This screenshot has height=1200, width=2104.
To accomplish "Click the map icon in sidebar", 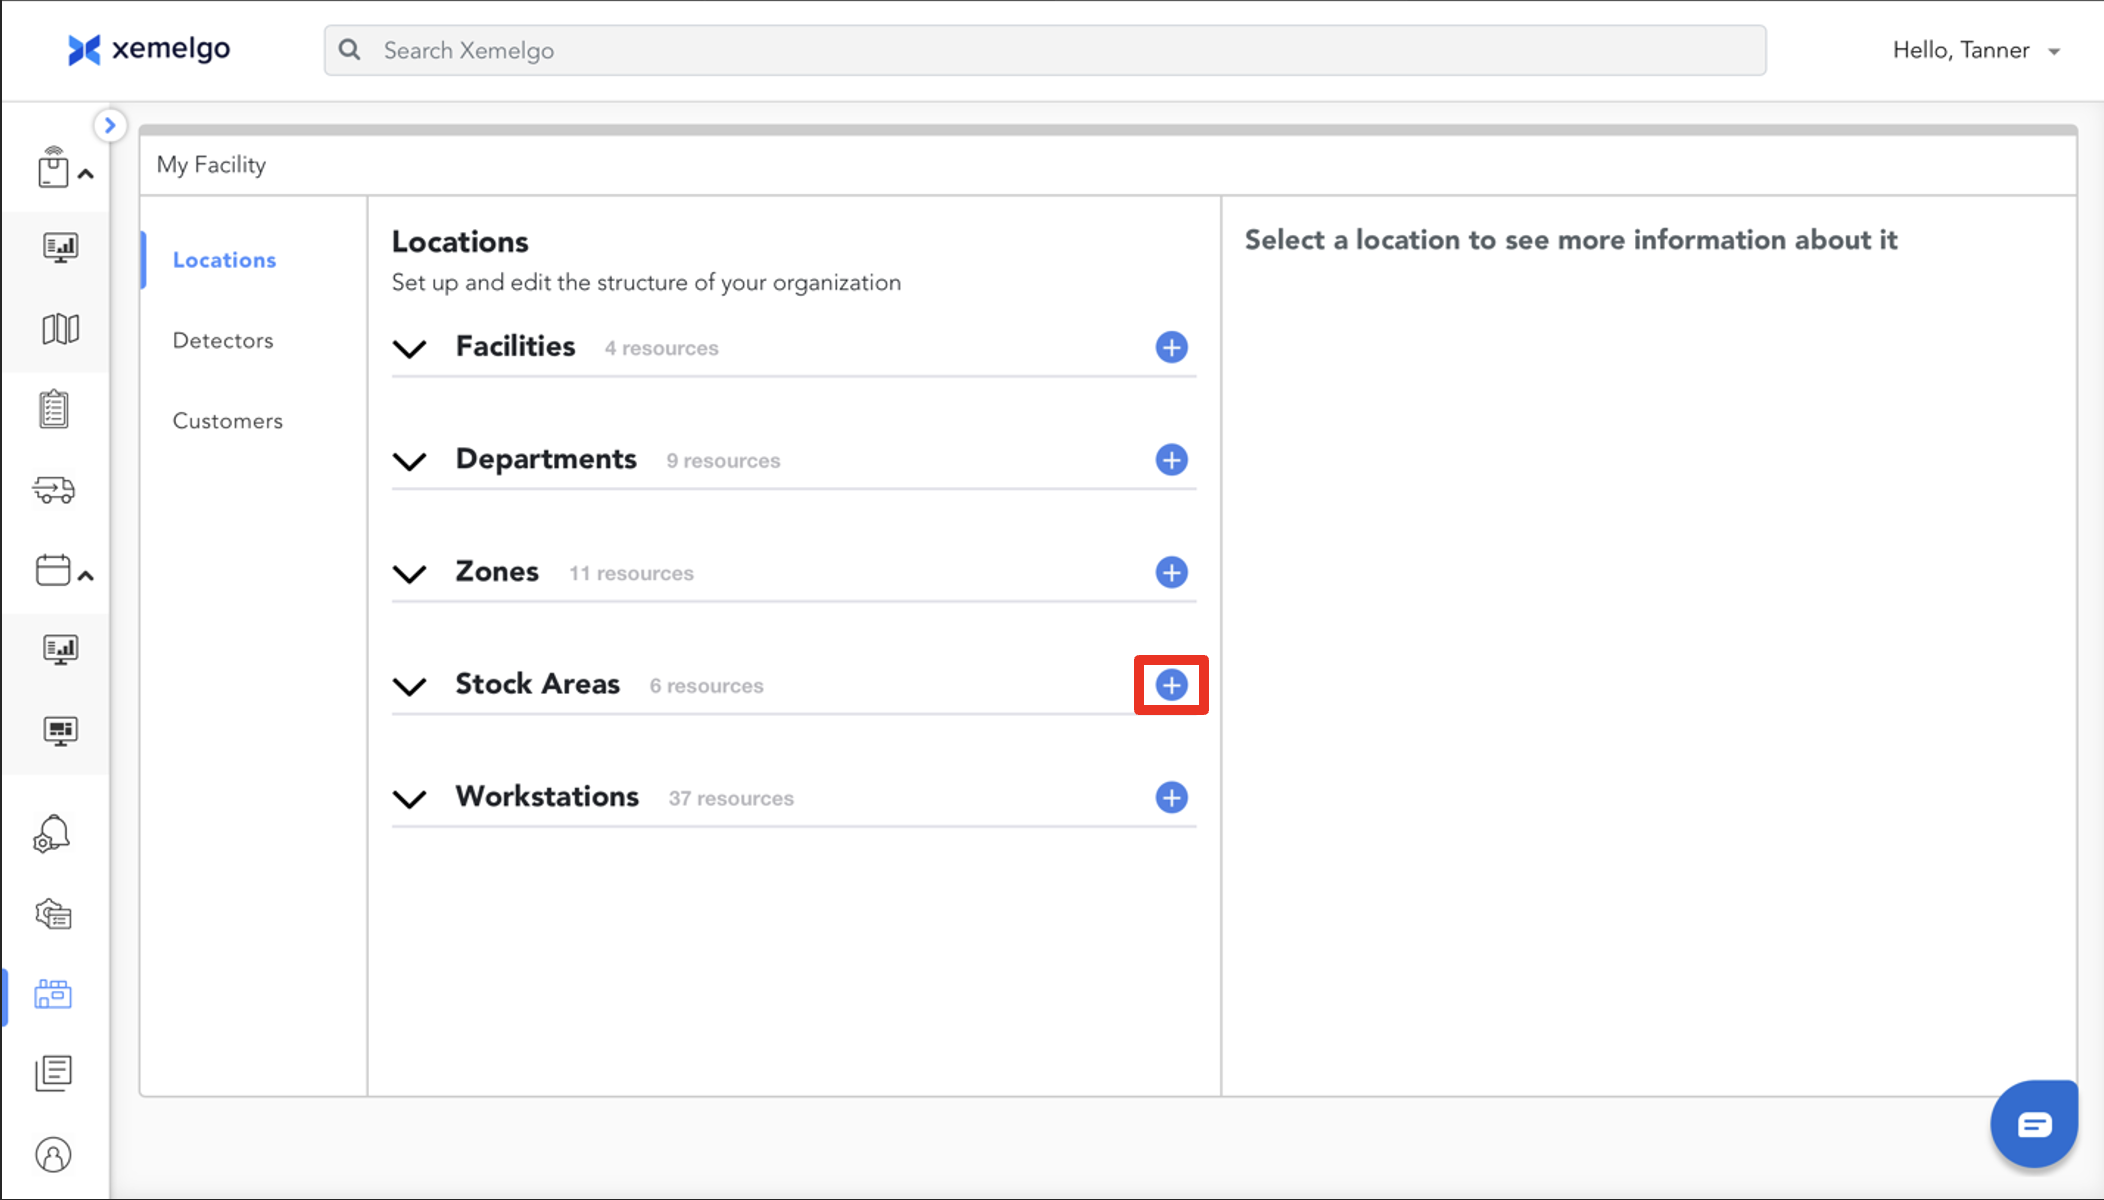I will (x=60, y=329).
